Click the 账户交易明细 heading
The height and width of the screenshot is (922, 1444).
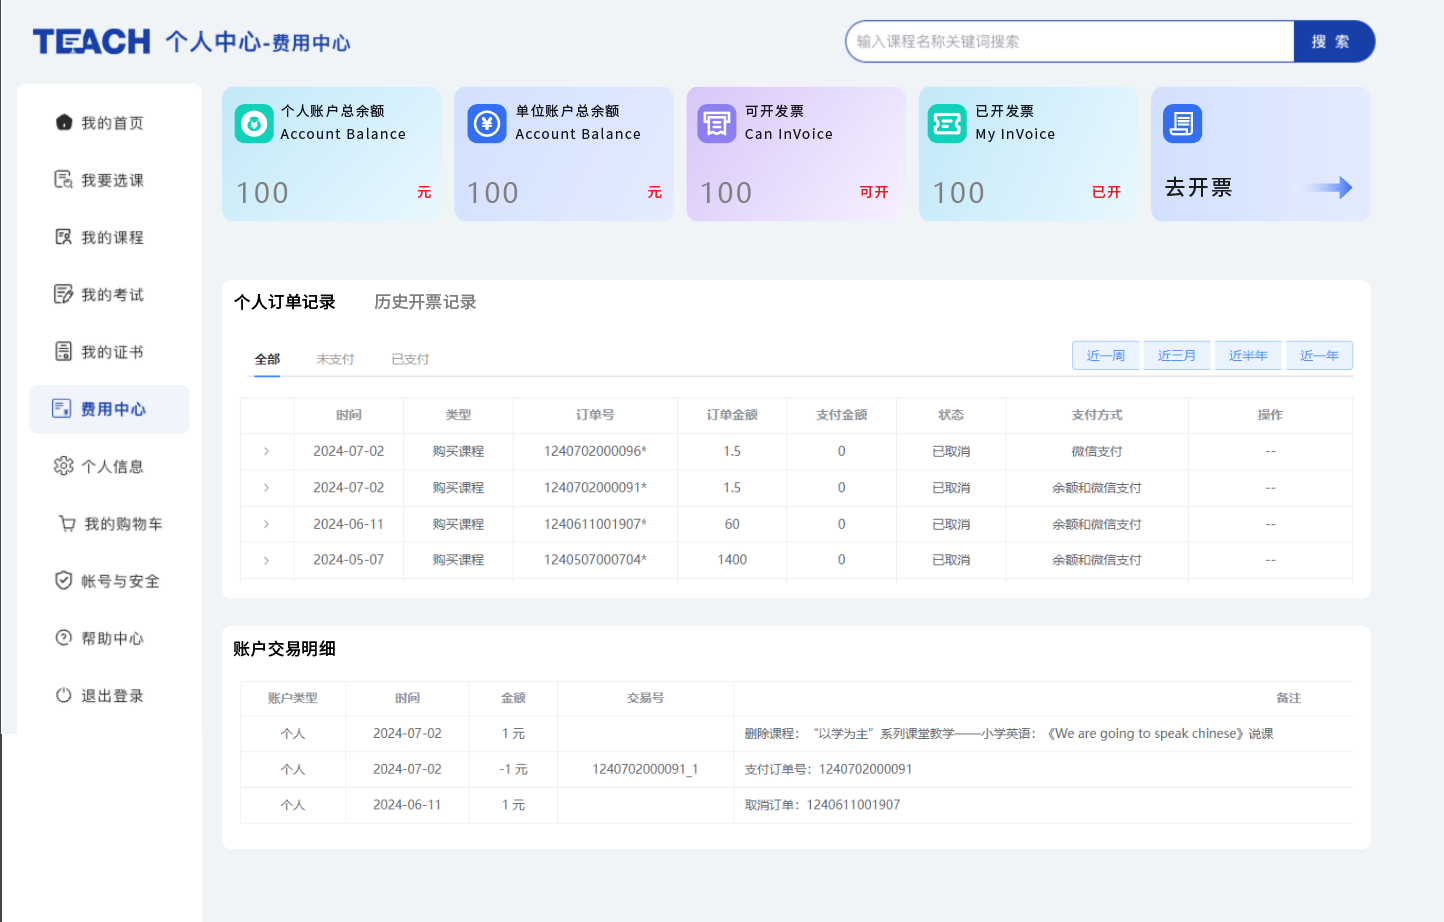[285, 649]
